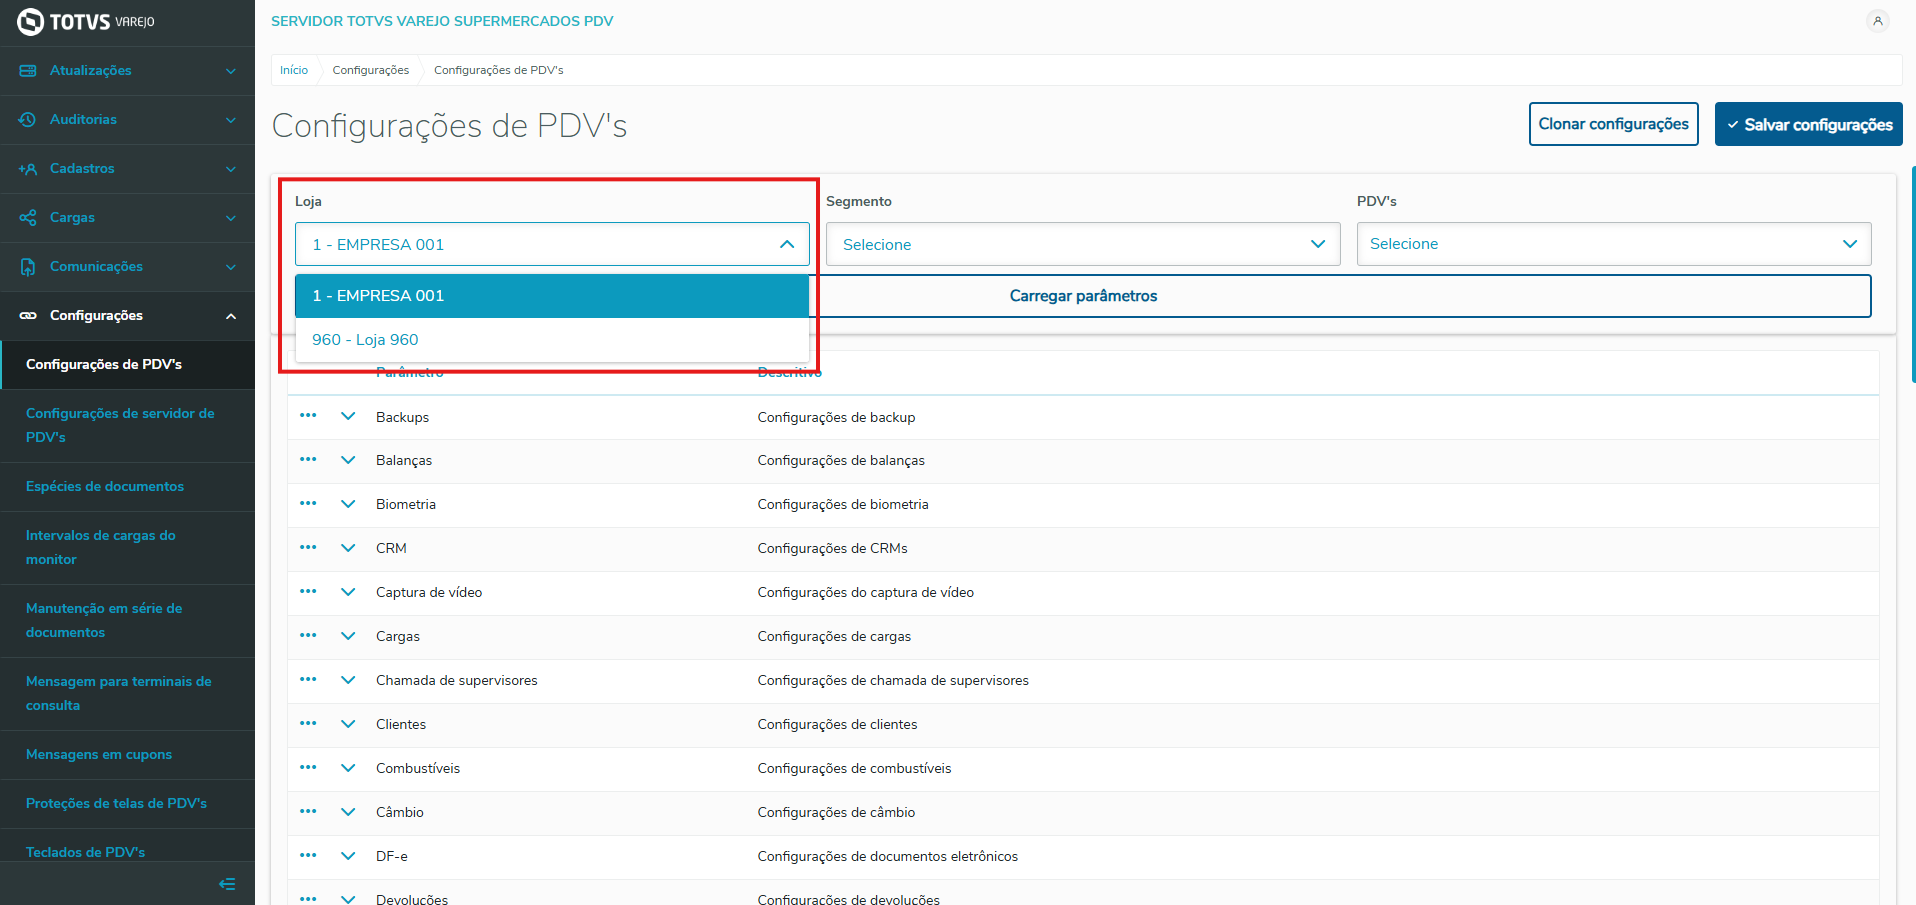Open the three-dot menu for Backups

(308, 416)
